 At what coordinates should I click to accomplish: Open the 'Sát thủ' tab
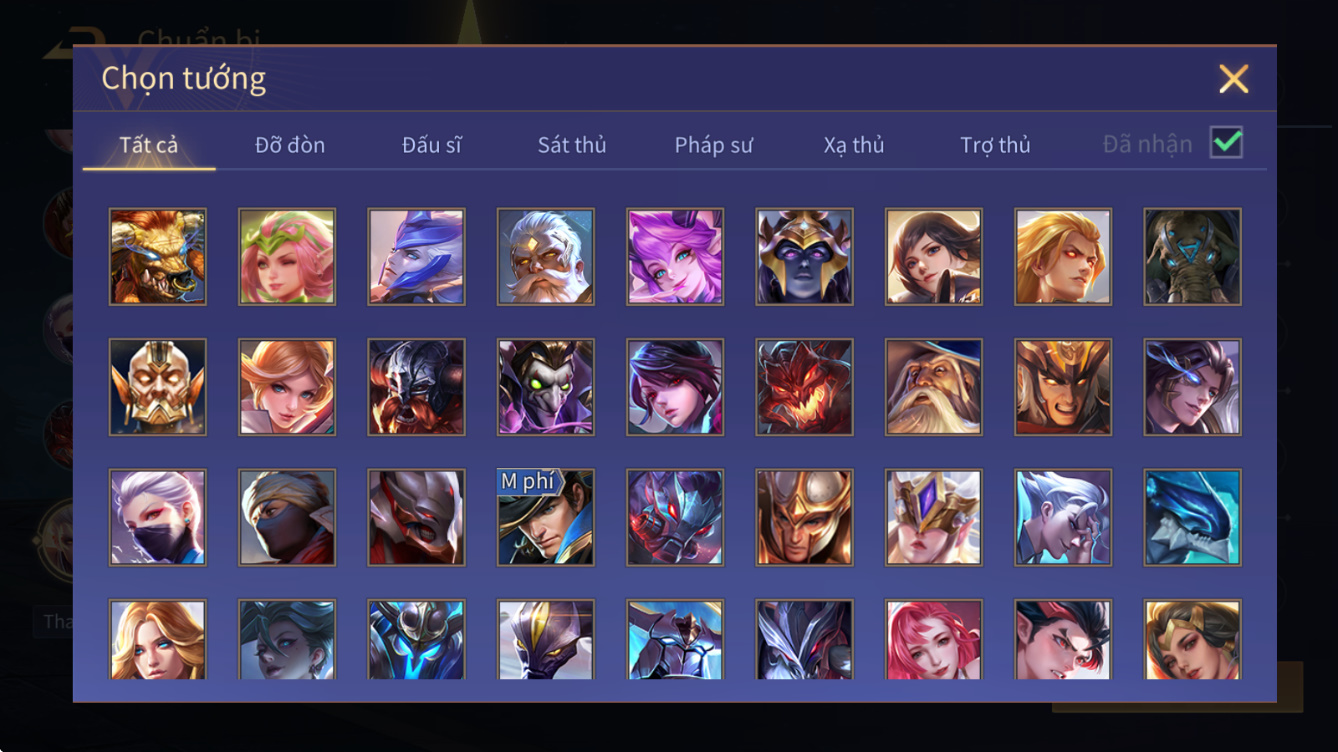[572, 145]
